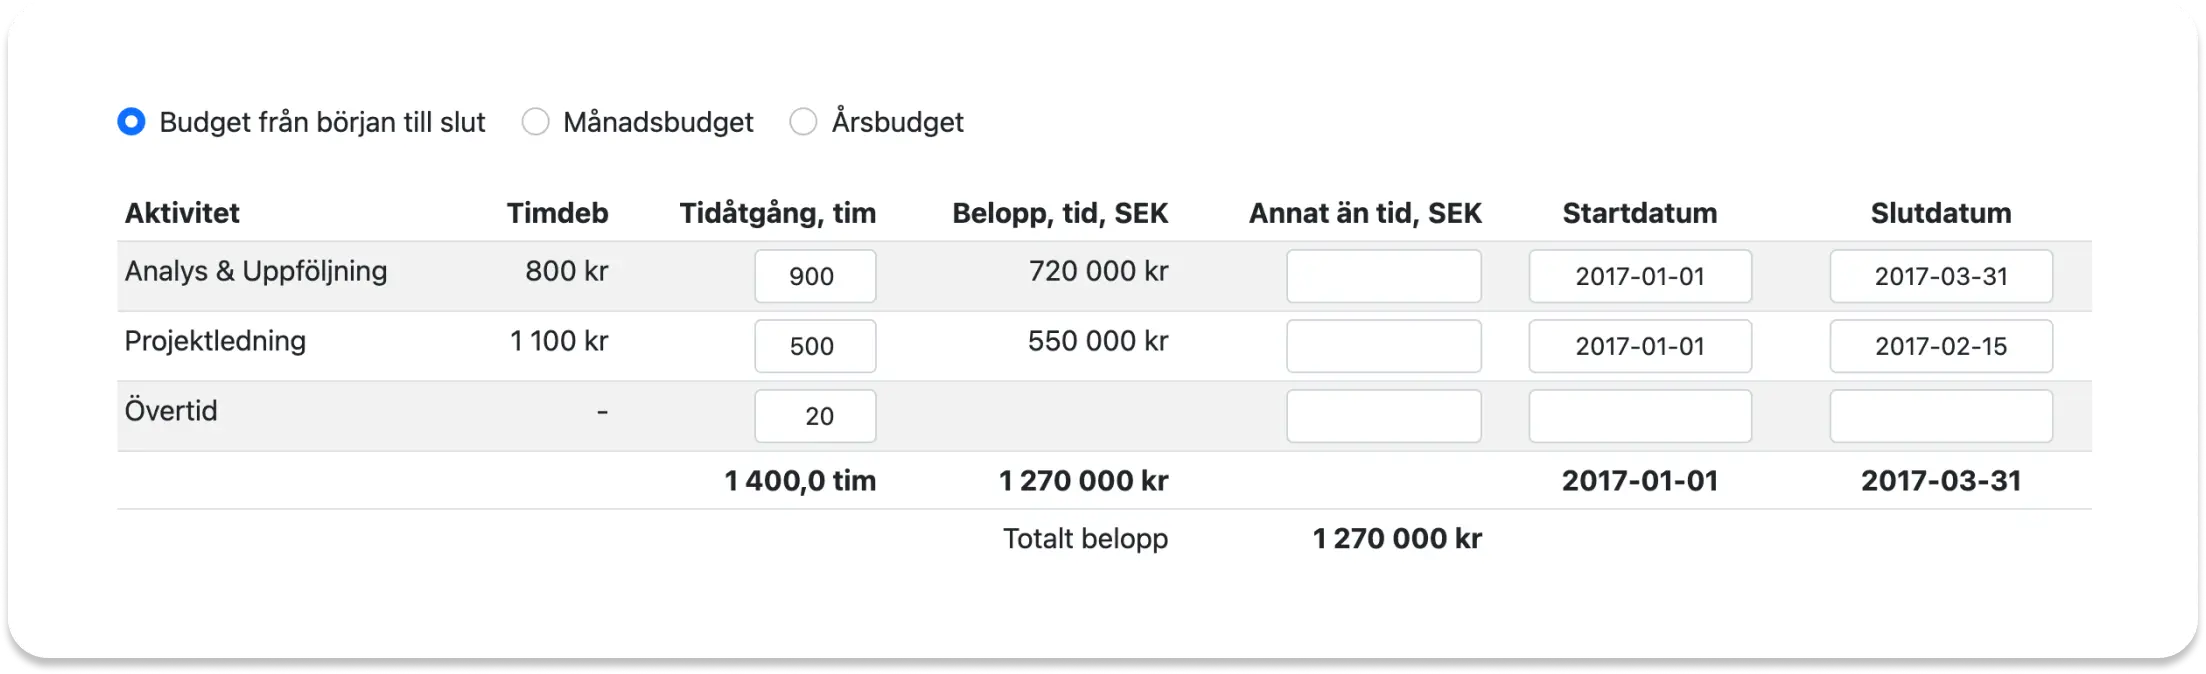The height and width of the screenshot is (674, 2206).
Task: Click the empty Annat än tid field for Projektledning
Action: click(1383, 346)
